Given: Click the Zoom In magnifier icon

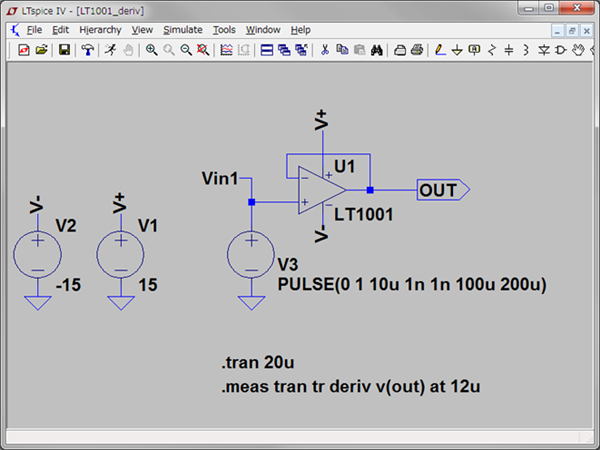Looking at the screenshot, I should [x=151, y=49].
